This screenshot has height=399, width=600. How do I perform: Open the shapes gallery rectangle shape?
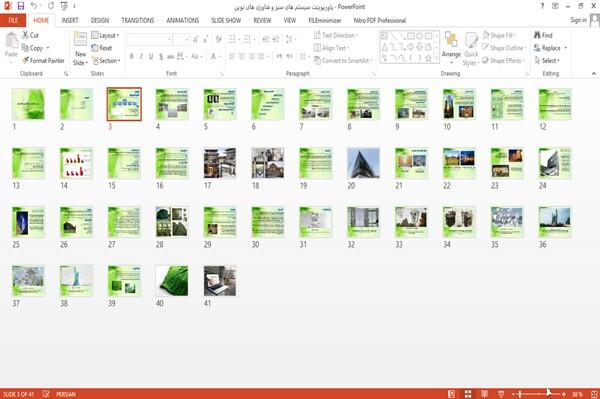tap(411, 36)
